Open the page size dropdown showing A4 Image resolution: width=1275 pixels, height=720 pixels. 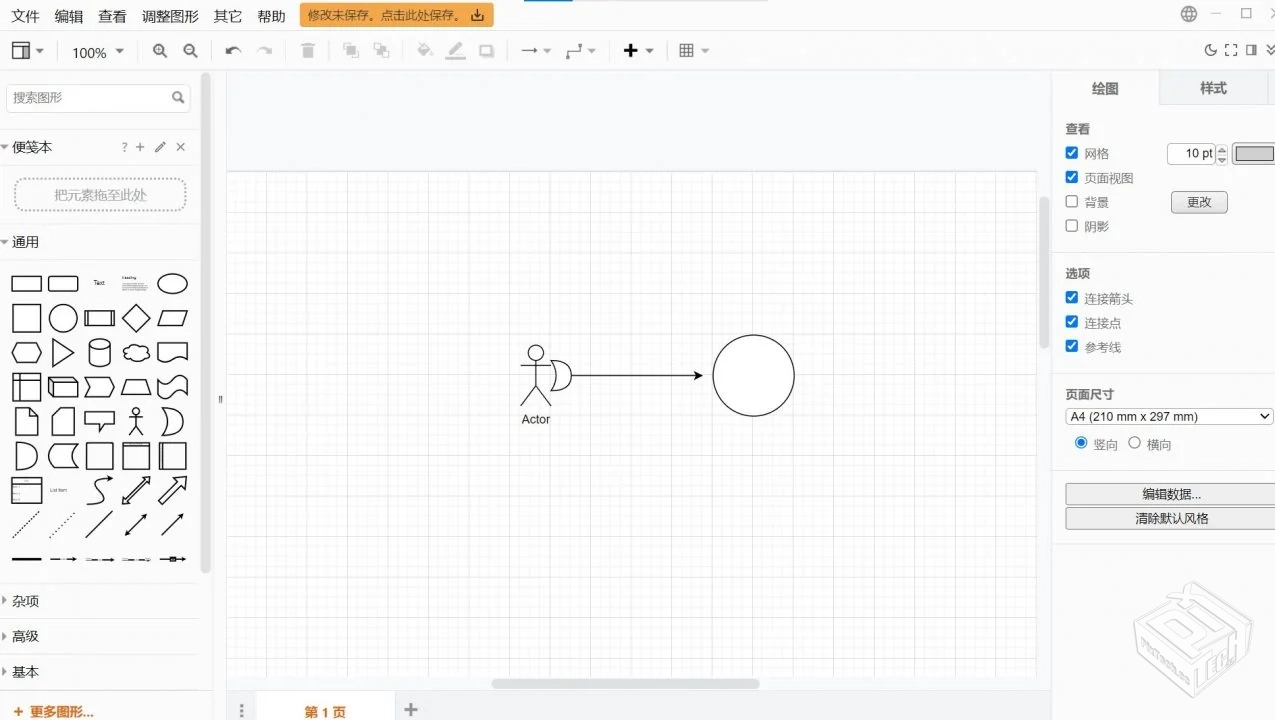coord(1168,416)
